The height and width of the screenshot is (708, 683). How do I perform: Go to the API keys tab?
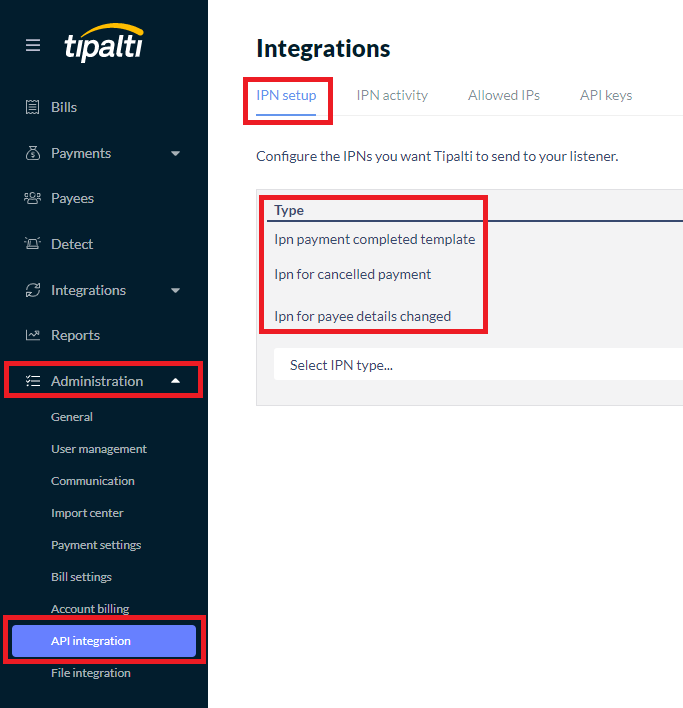[x=606, y=95]
